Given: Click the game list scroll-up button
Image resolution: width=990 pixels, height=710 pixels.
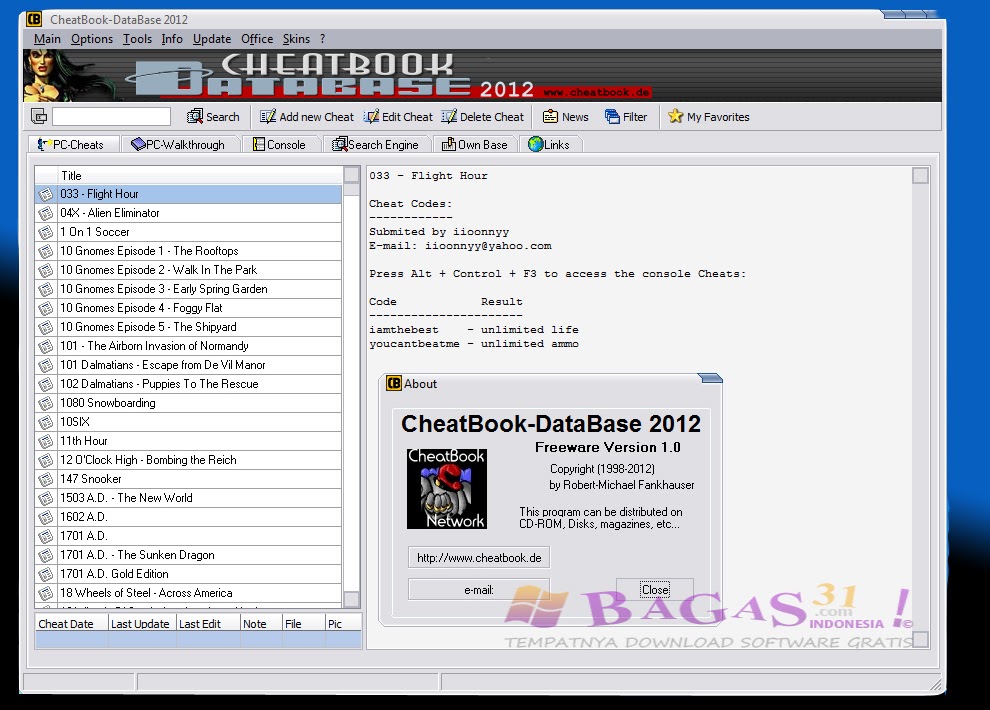Looking at the screenshot, I should point(352,175).
